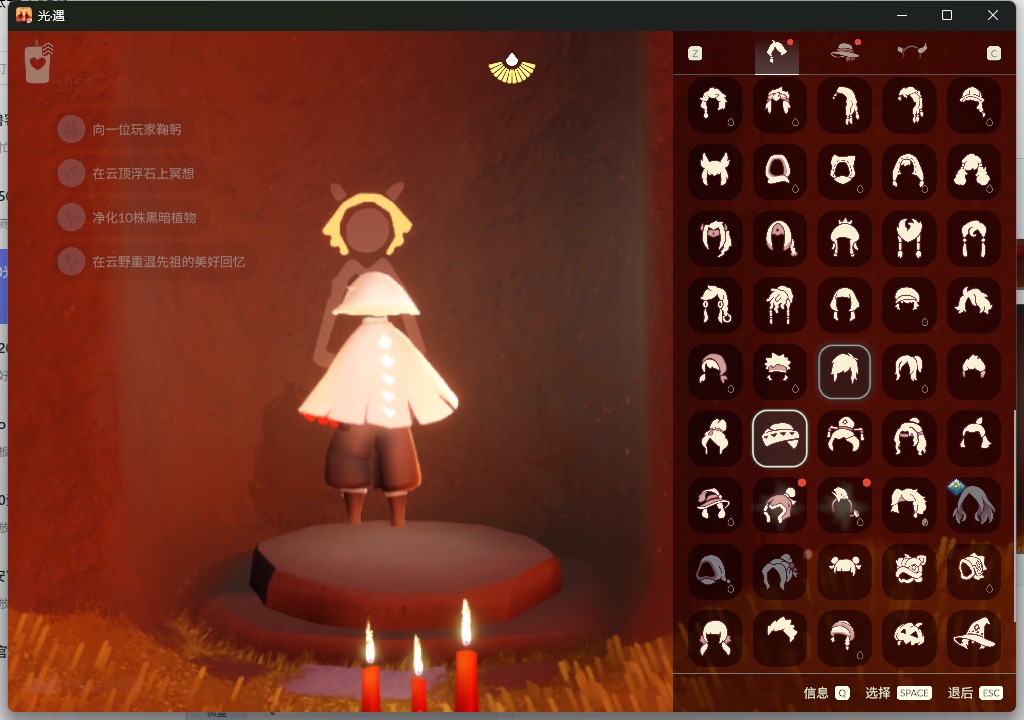Open the pink headband hair with red dot
This screenshot has height=720, width=1024.
[x=844, y=505]
